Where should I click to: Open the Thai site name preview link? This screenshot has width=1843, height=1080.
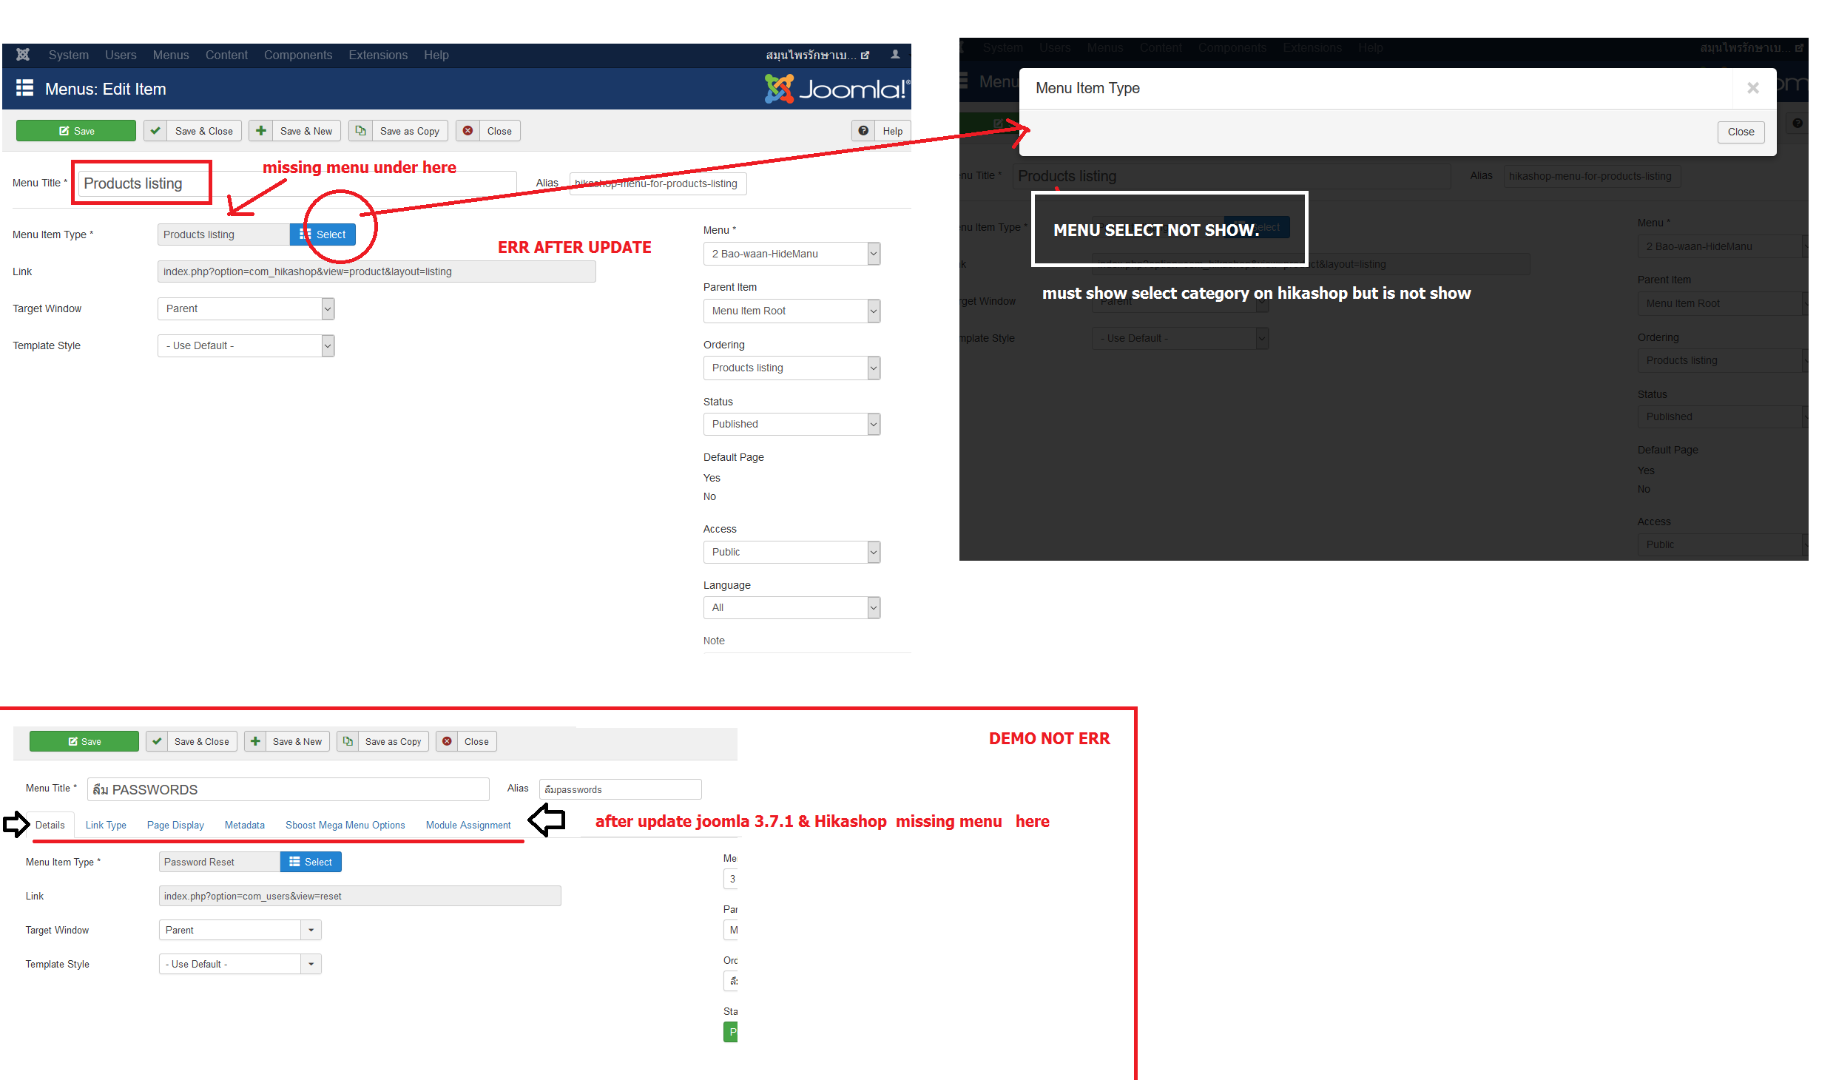tap(817, 55)
